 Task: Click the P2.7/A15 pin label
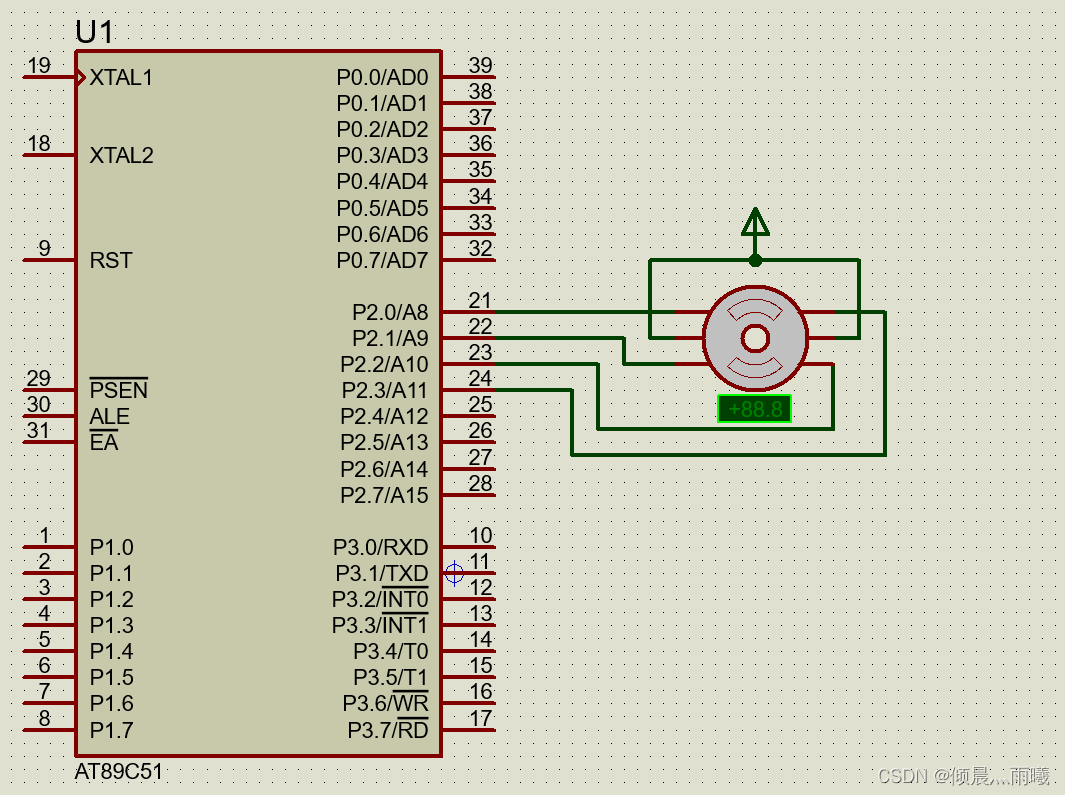tap(384, 495)
